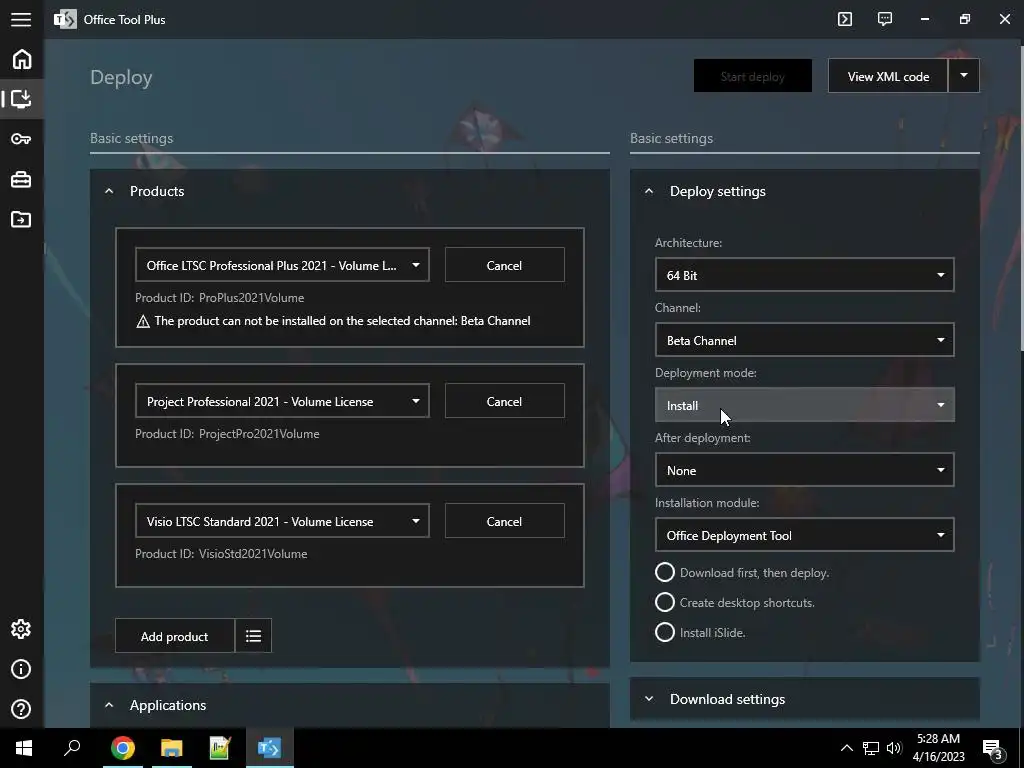Viewport: 1024px width, 768px height.
Task: Enable Create desktop shortcuts option
Action: 665,602
